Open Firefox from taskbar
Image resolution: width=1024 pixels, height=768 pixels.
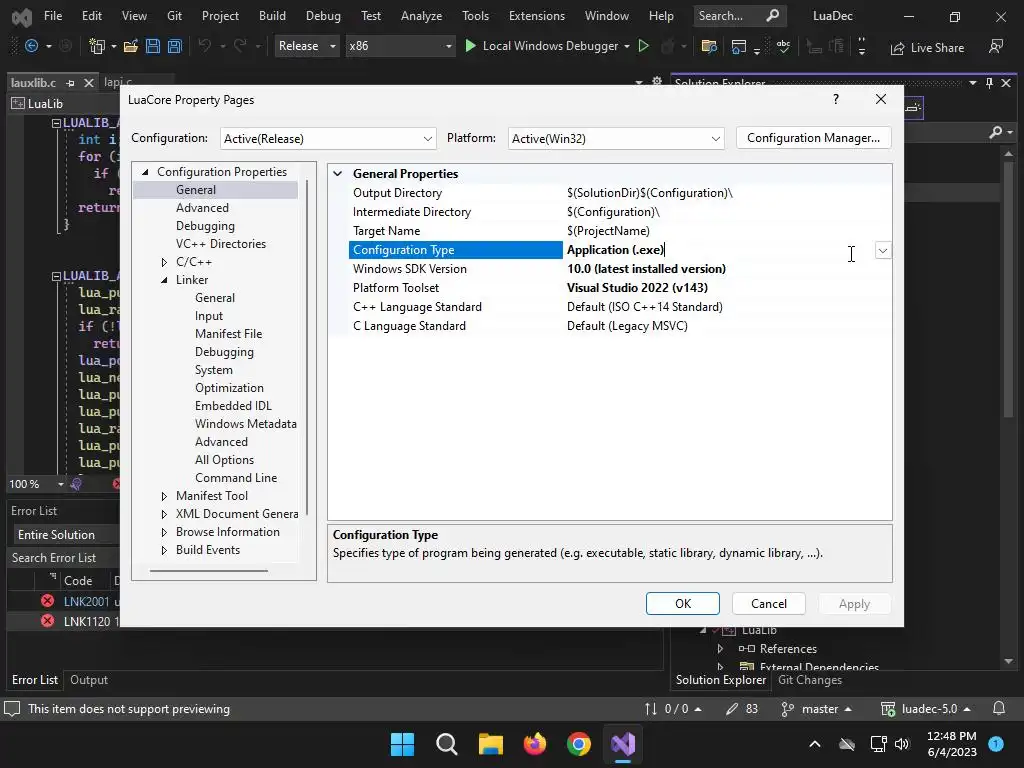[x=535, y=744]
